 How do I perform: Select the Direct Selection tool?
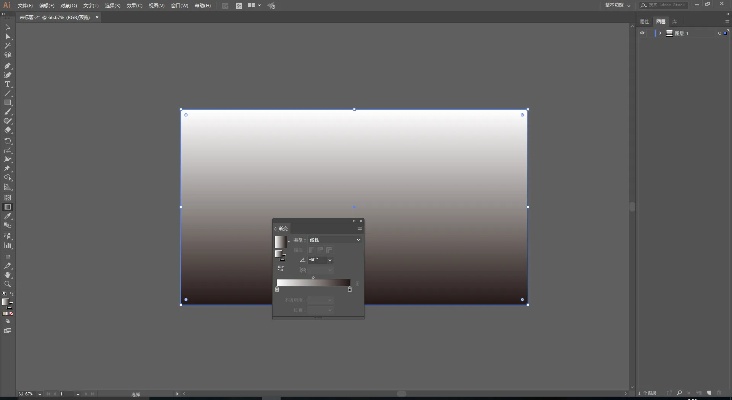coord(7,36)
